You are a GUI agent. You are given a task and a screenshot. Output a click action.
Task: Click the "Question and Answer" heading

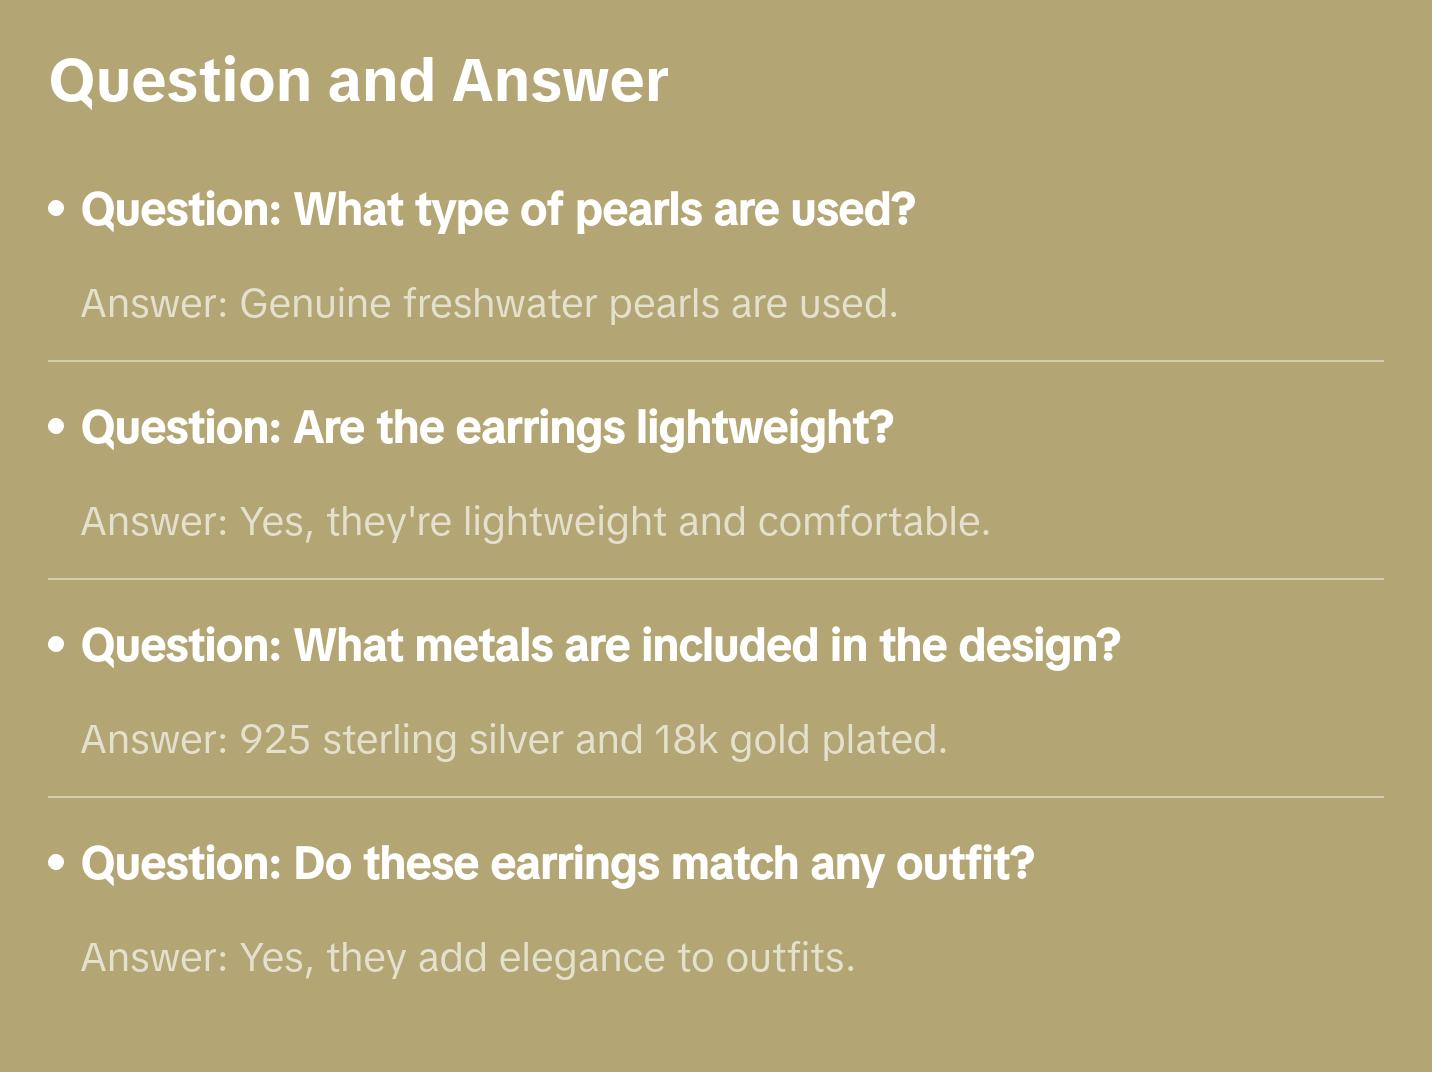358,81
